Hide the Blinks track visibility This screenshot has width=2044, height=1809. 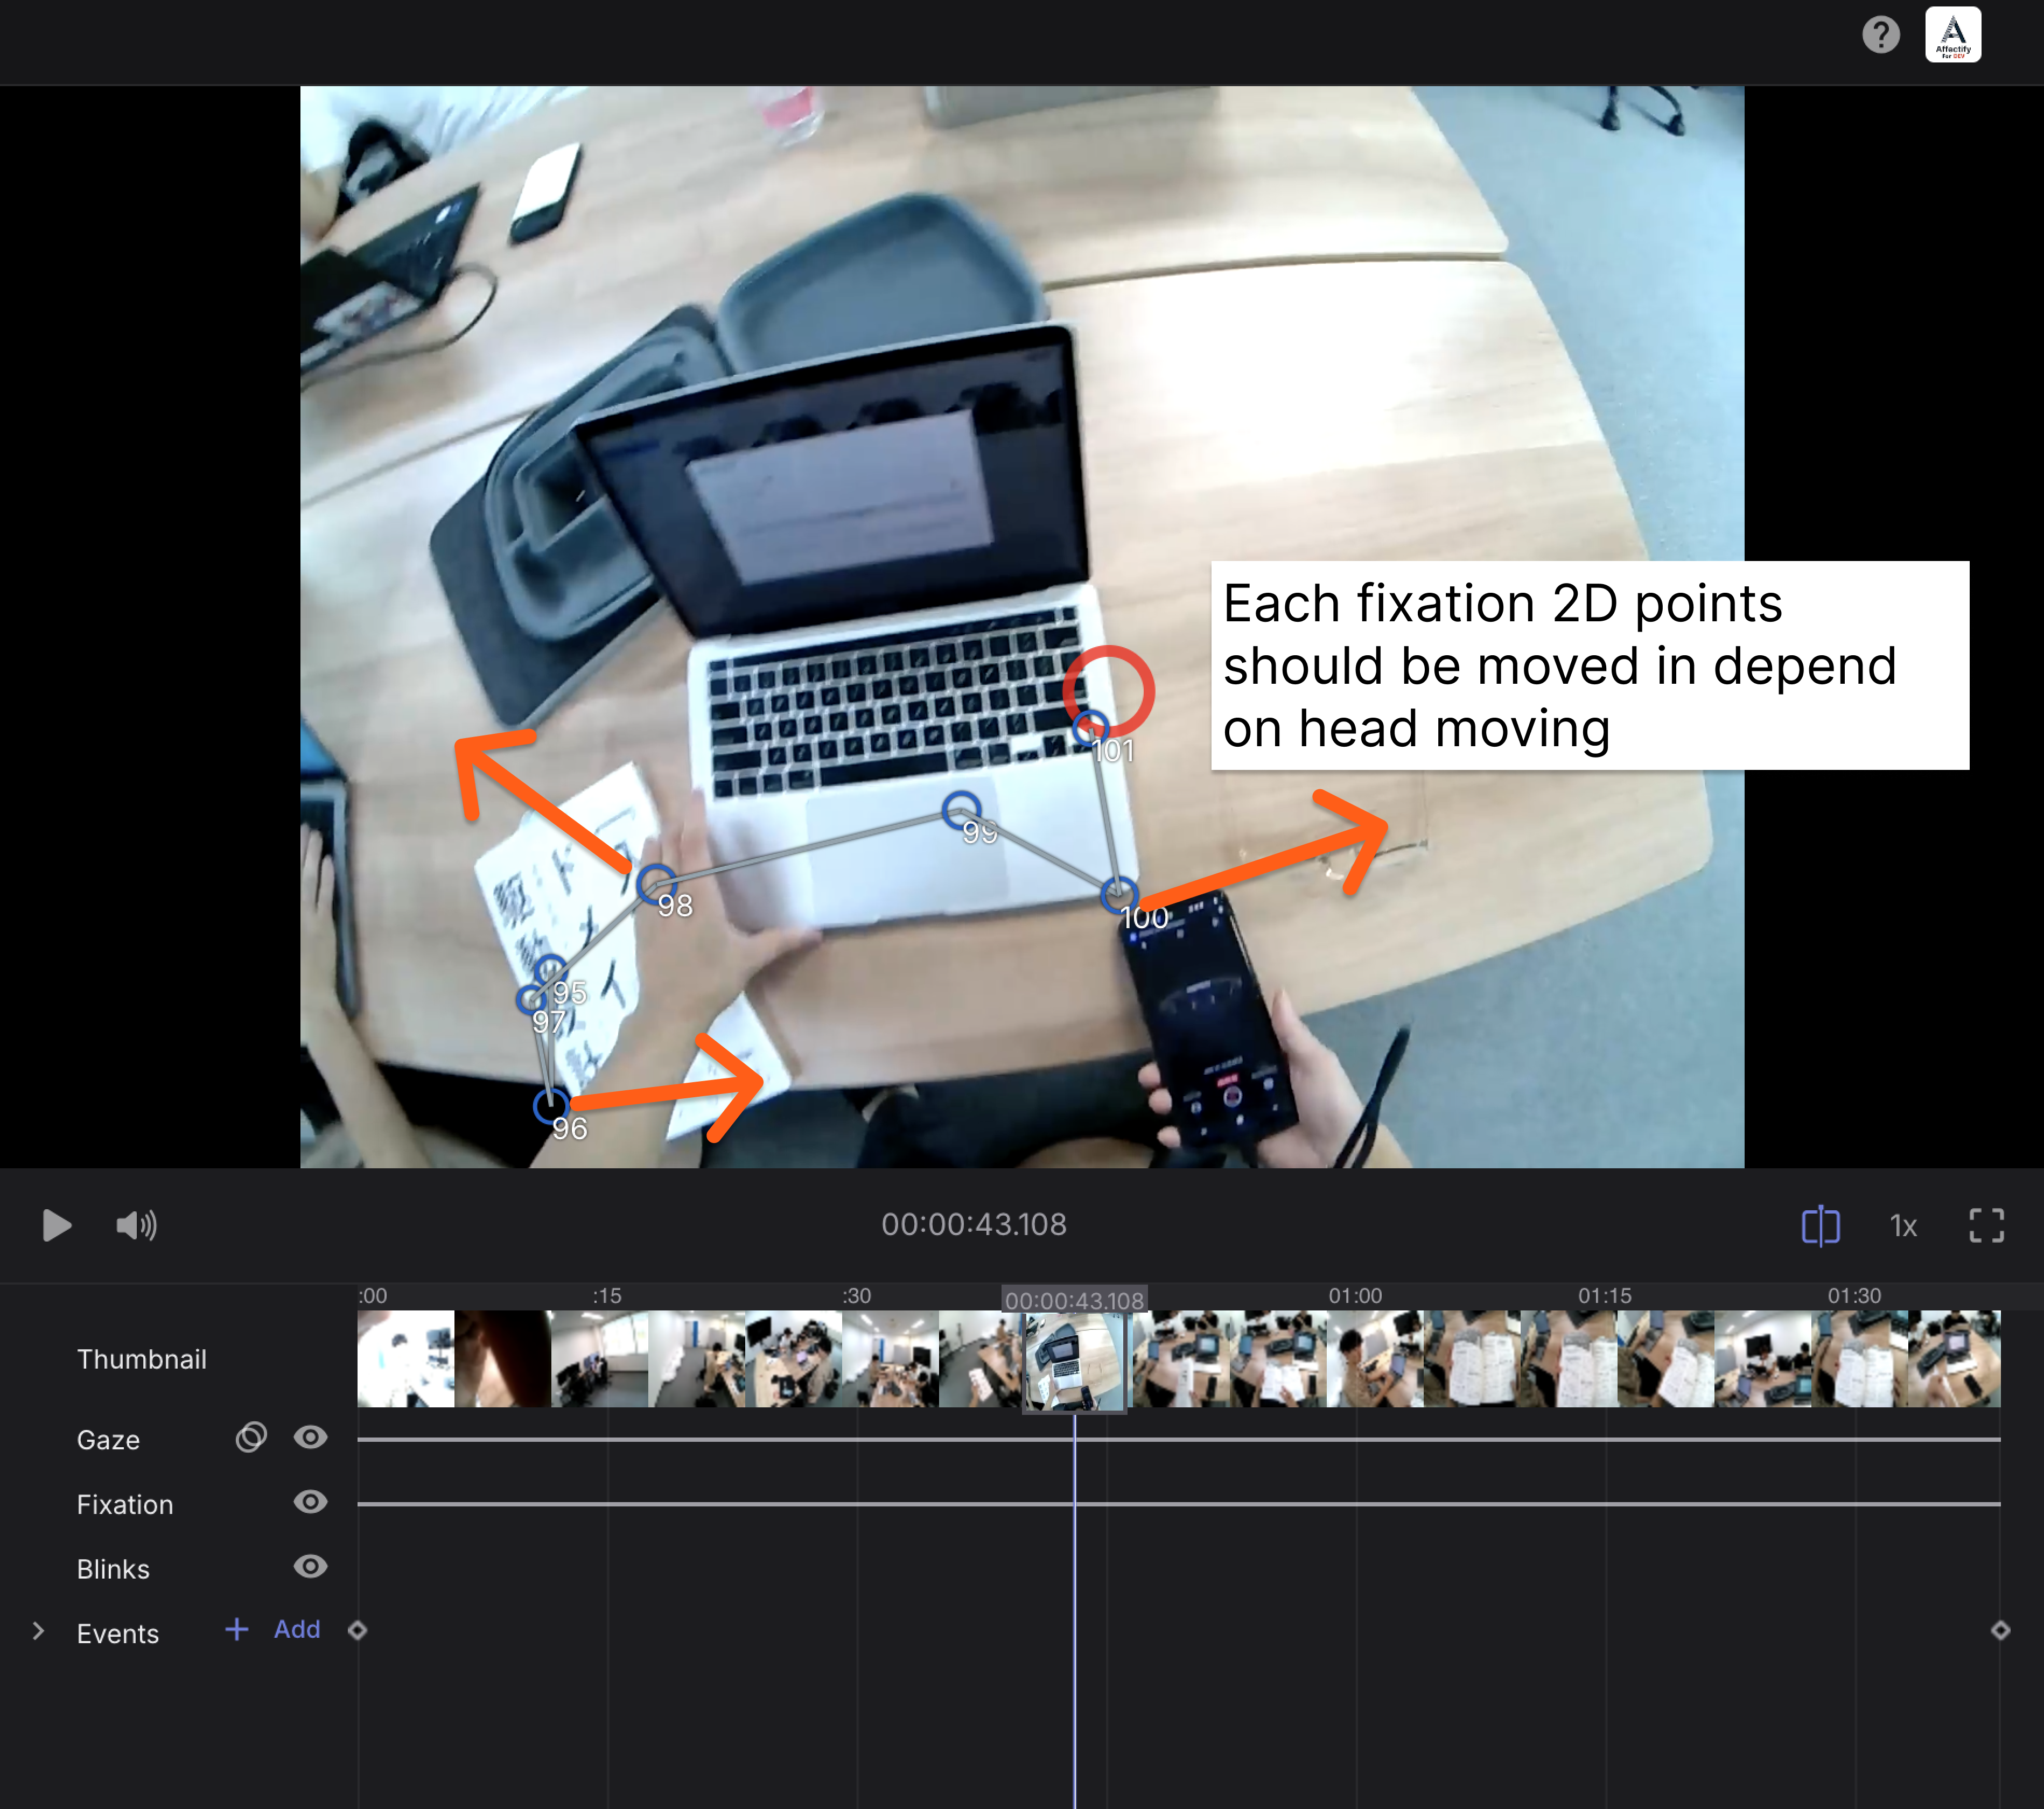click(311, 1566)
